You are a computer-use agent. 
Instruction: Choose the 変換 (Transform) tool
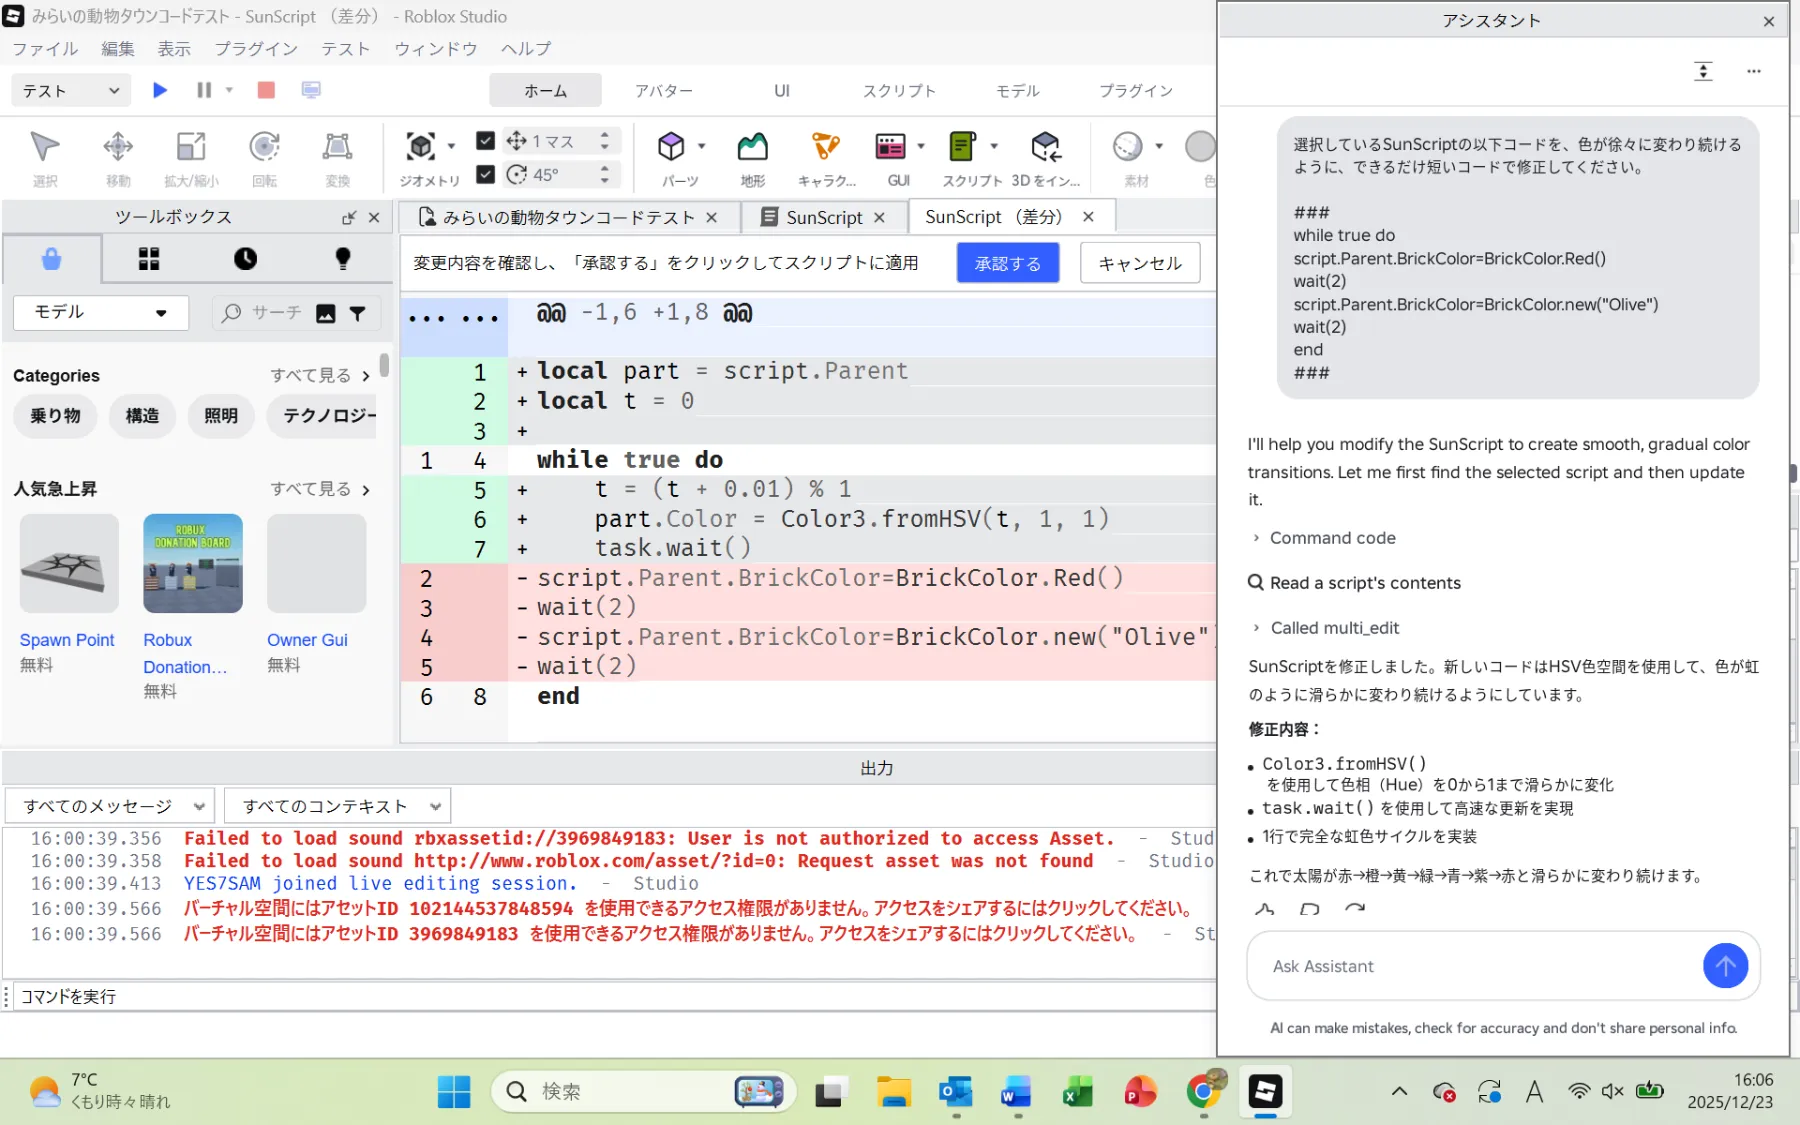(337, 158)
